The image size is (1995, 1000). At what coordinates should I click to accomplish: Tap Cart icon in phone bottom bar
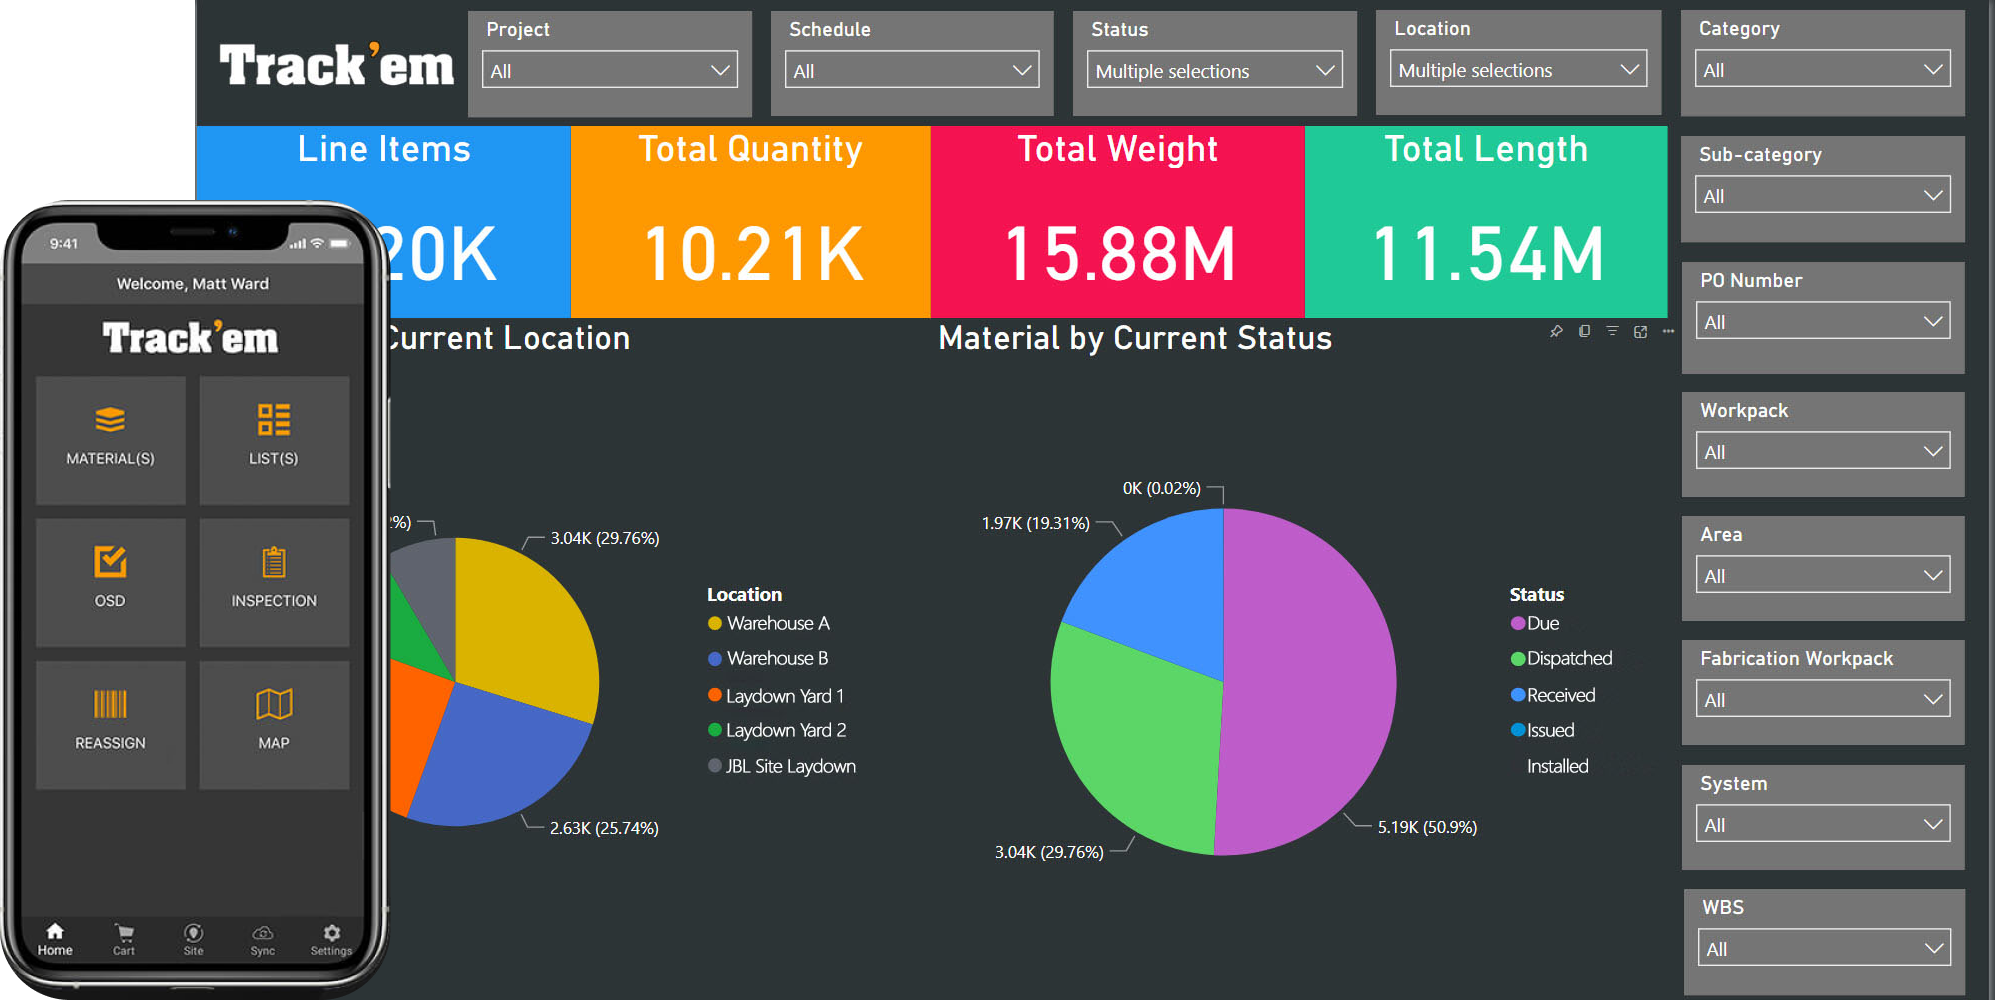click(x=124, y=940)
